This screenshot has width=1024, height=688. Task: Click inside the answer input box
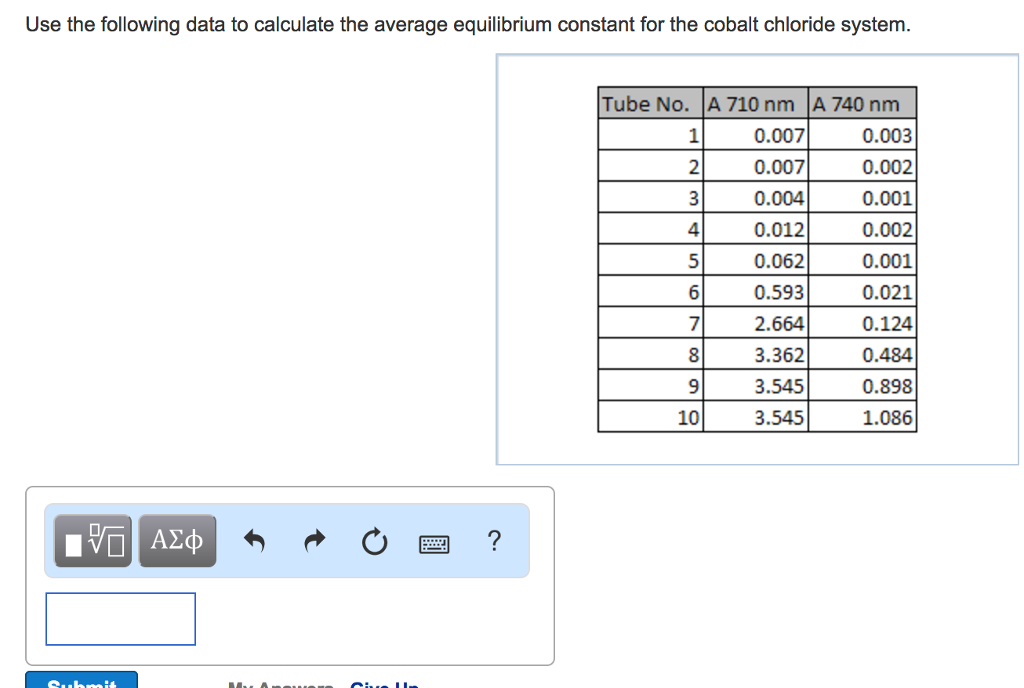[120, 618]
